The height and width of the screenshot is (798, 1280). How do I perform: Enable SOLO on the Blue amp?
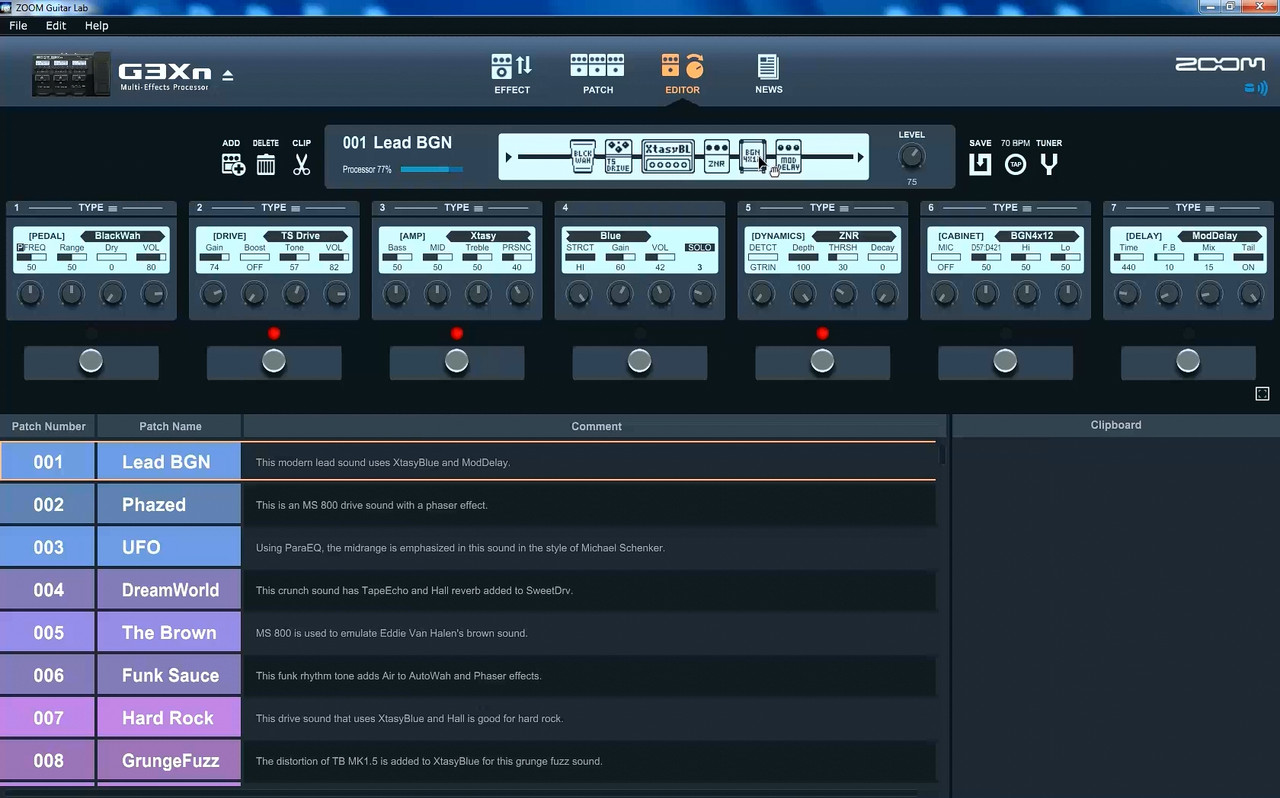click(699, 247)
